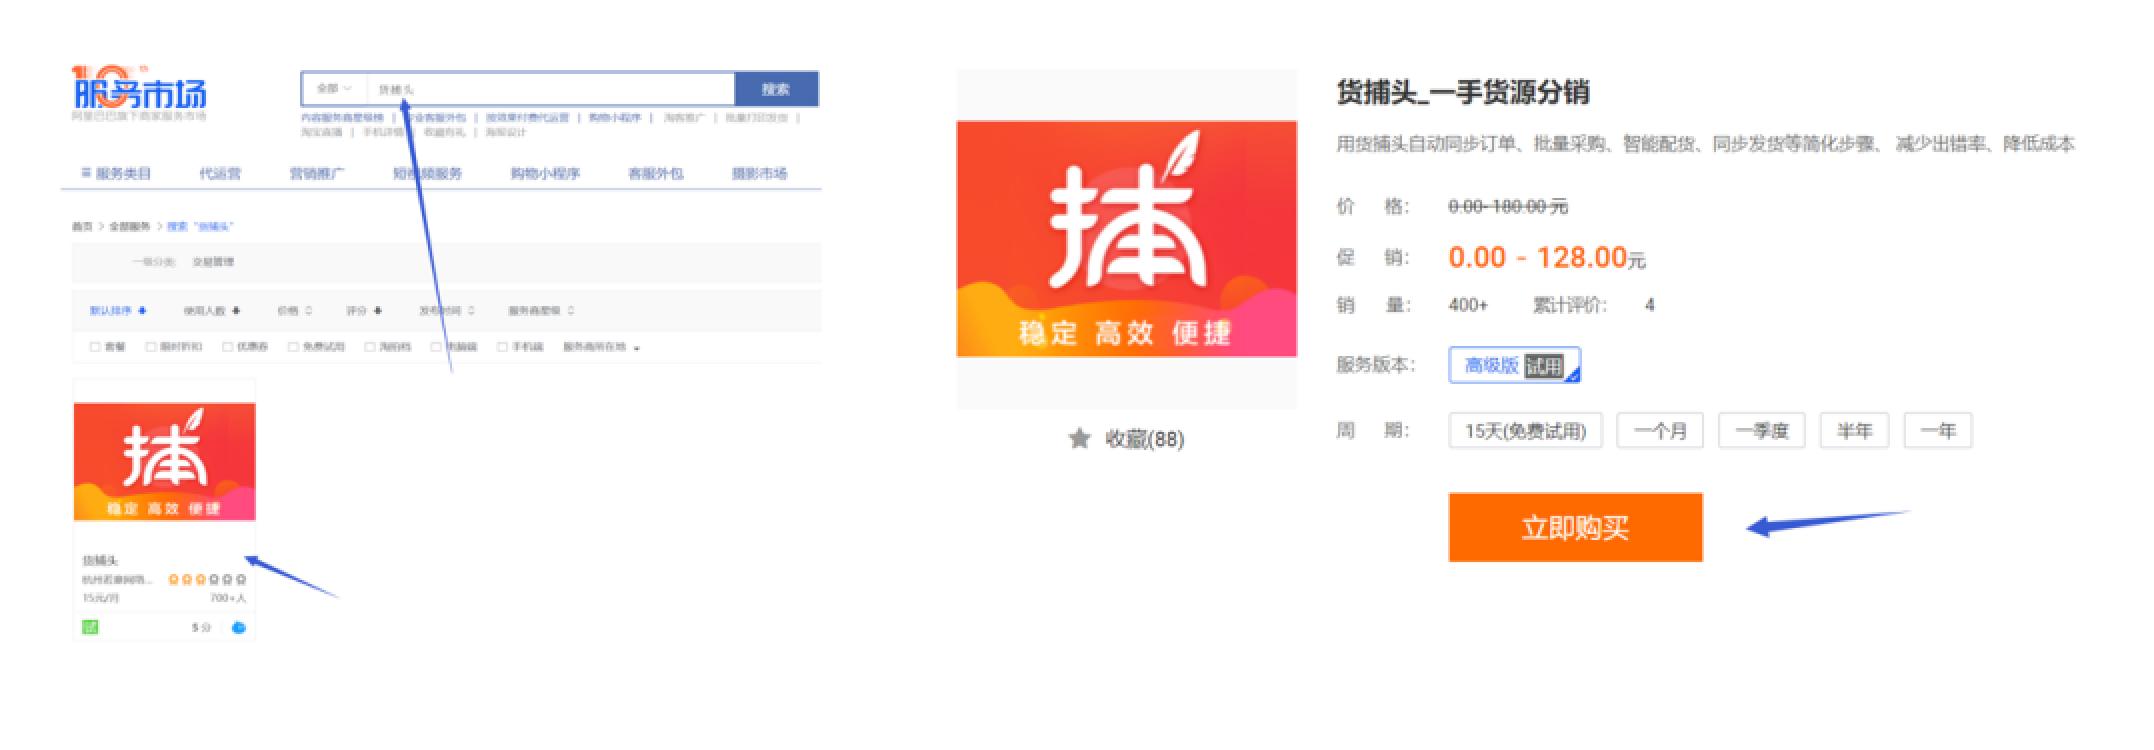Expand the 服务商所在地 location dropdown

pos(601,347)
